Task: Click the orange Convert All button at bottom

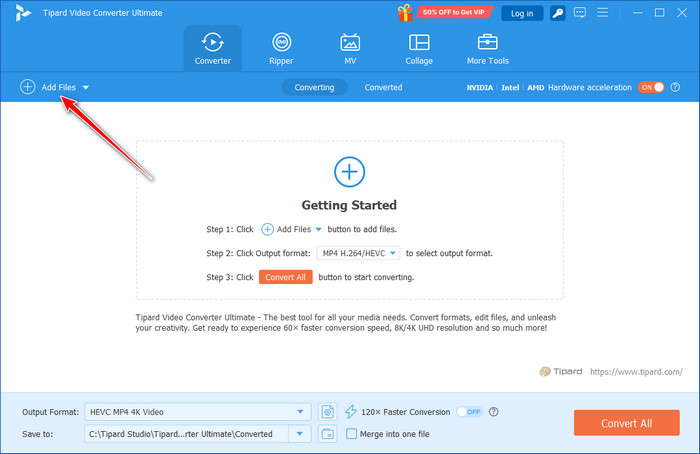Action: (x=626, y=423)
